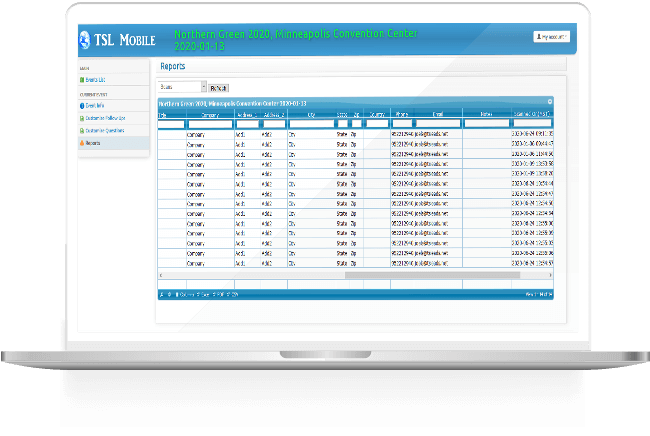Open the My Account menu
The width and height of the screenshot is (650, 436).
[x=551, y=36]
